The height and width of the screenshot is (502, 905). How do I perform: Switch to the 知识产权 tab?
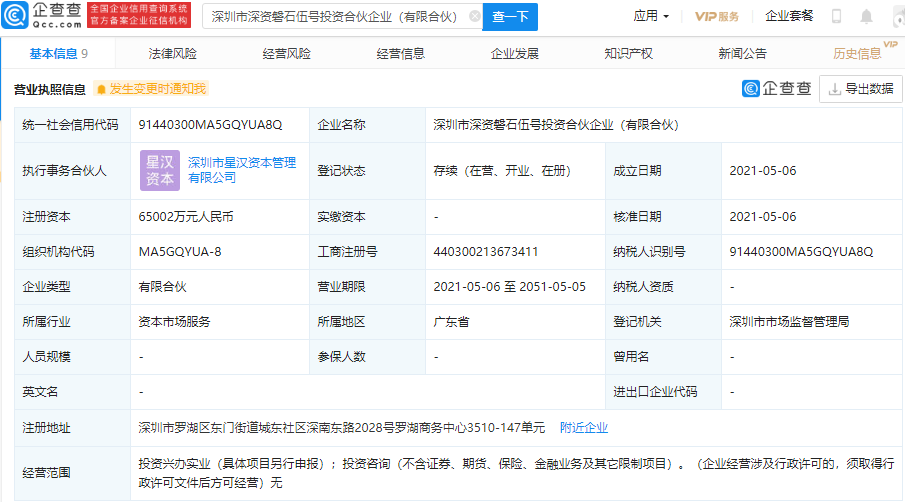pos(629,54)
